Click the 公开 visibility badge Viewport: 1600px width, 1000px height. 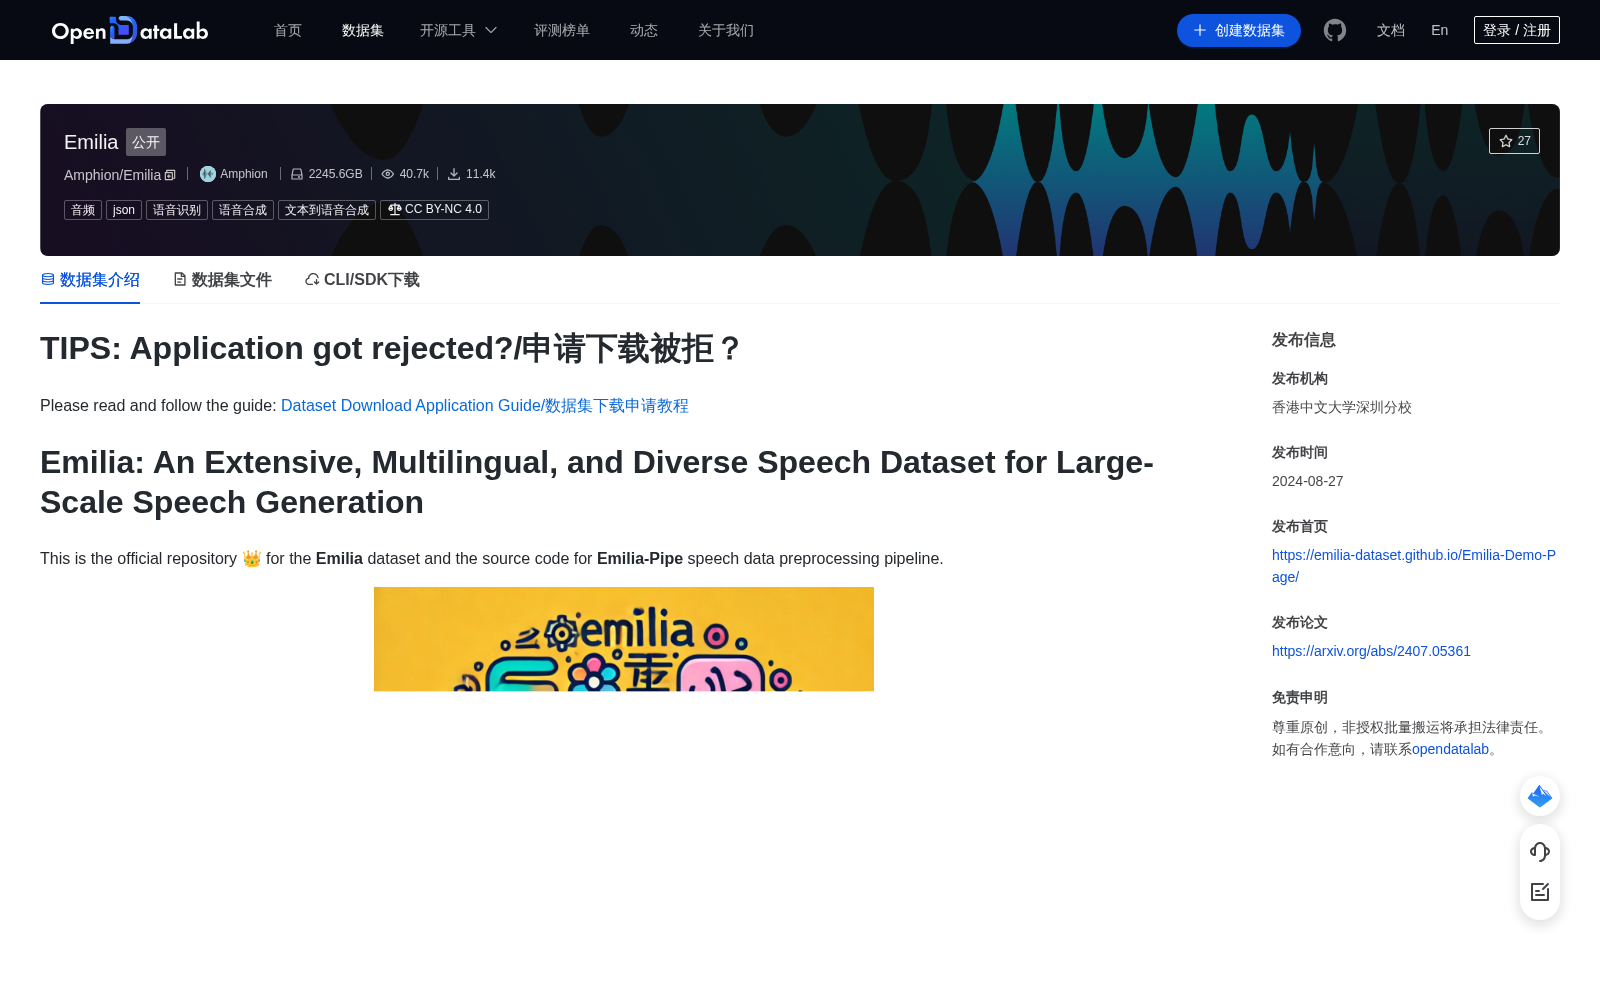[146, 142]
